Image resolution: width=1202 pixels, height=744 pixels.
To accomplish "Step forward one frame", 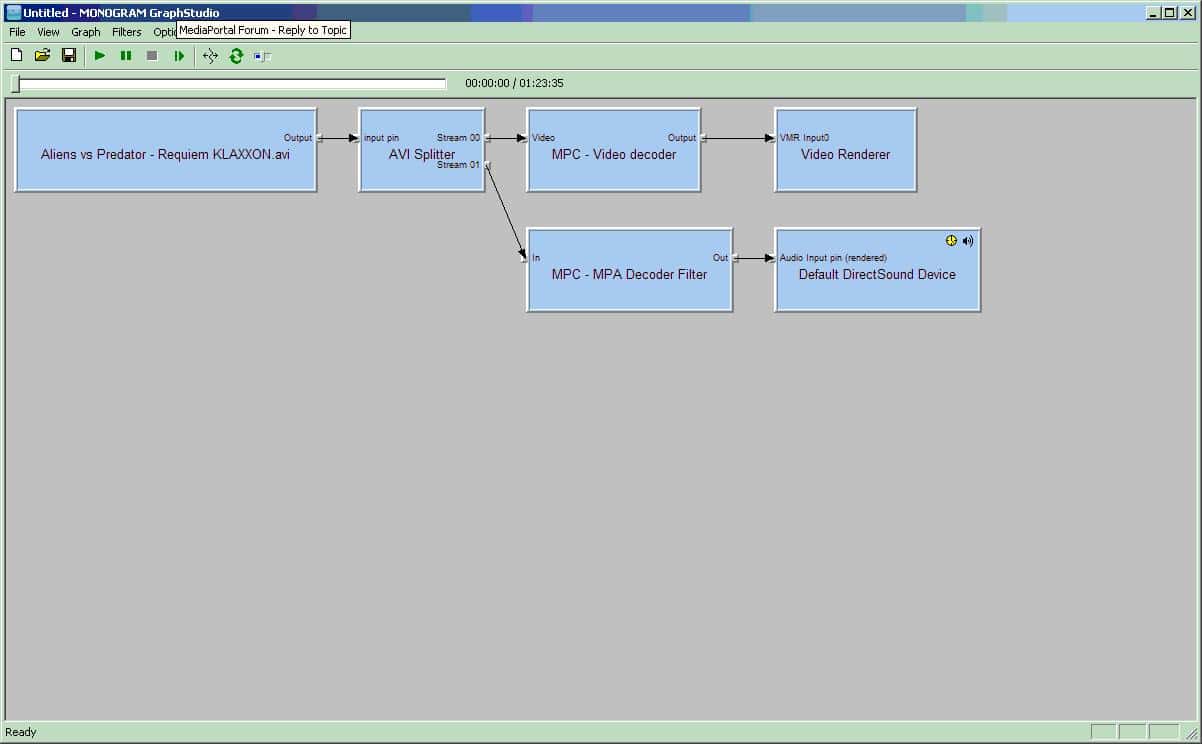I will (179, 56).
